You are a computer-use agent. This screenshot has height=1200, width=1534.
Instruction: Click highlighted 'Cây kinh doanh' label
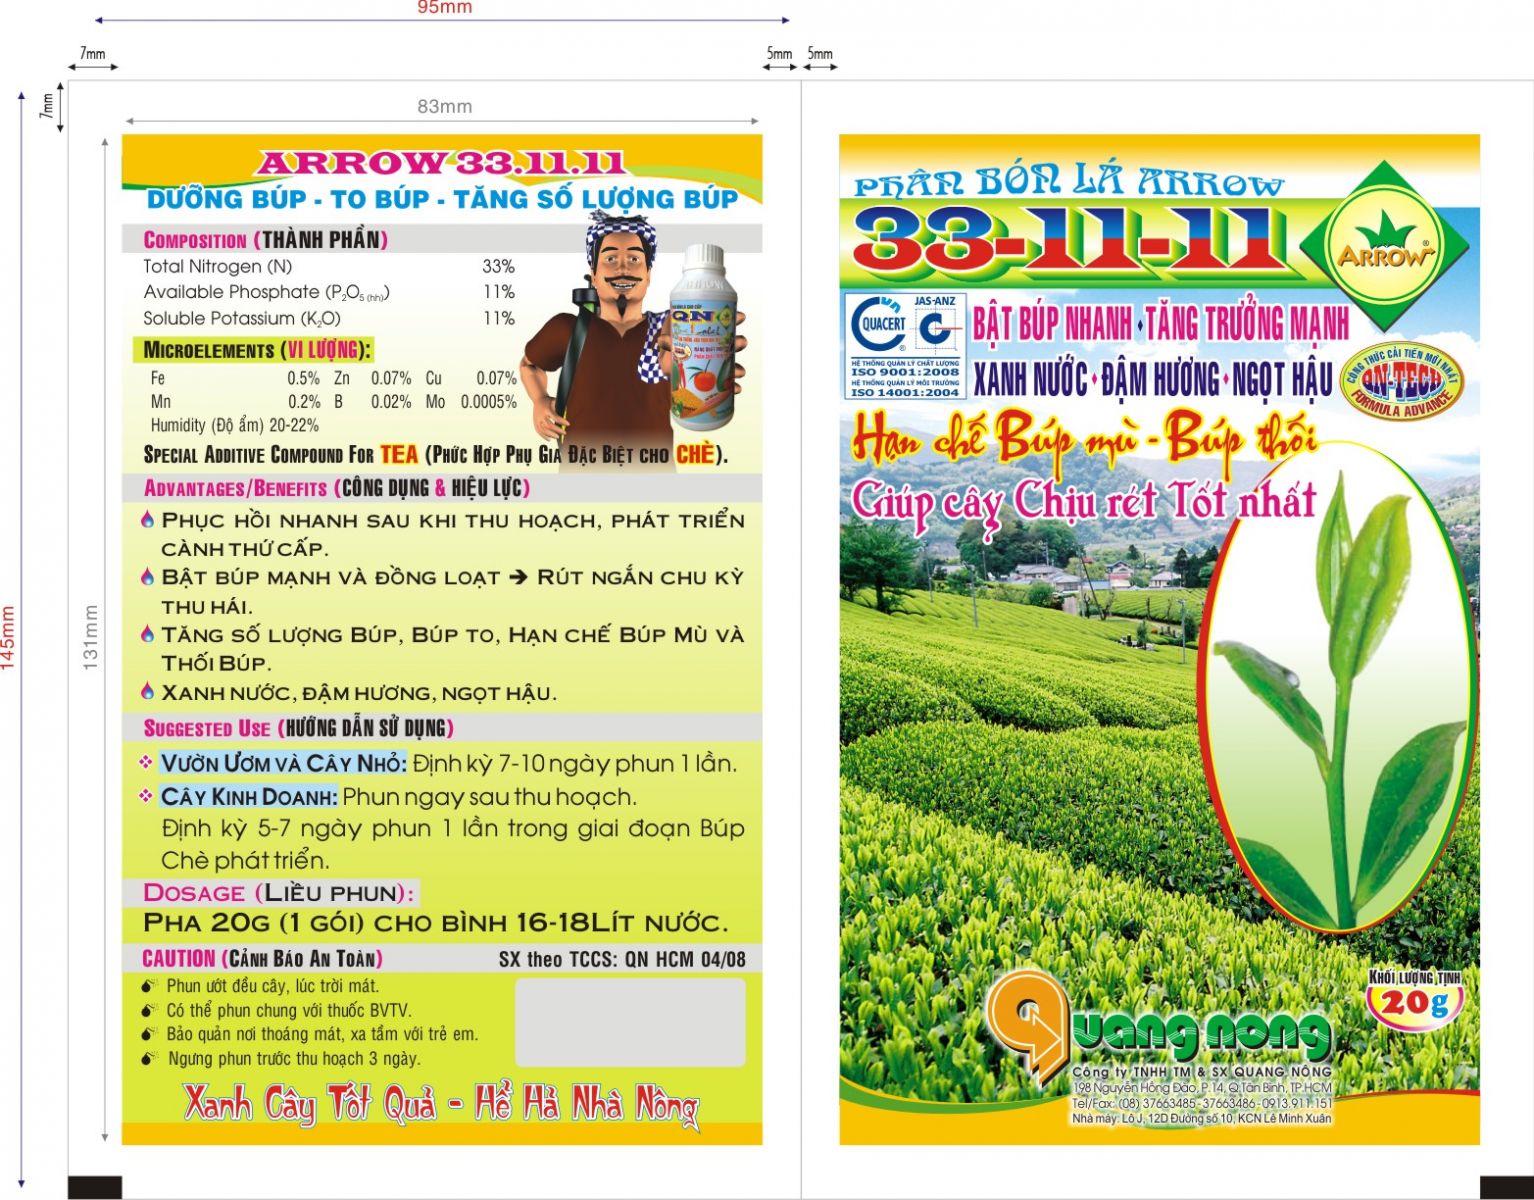249,797
